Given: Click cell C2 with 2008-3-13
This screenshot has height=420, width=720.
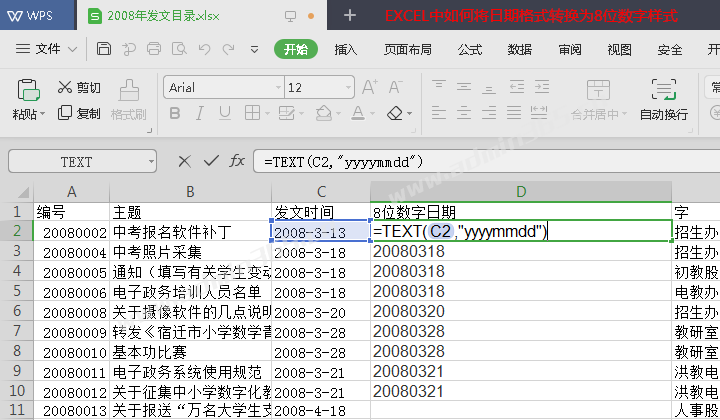Looking at the screenshot, I should 321,231.
